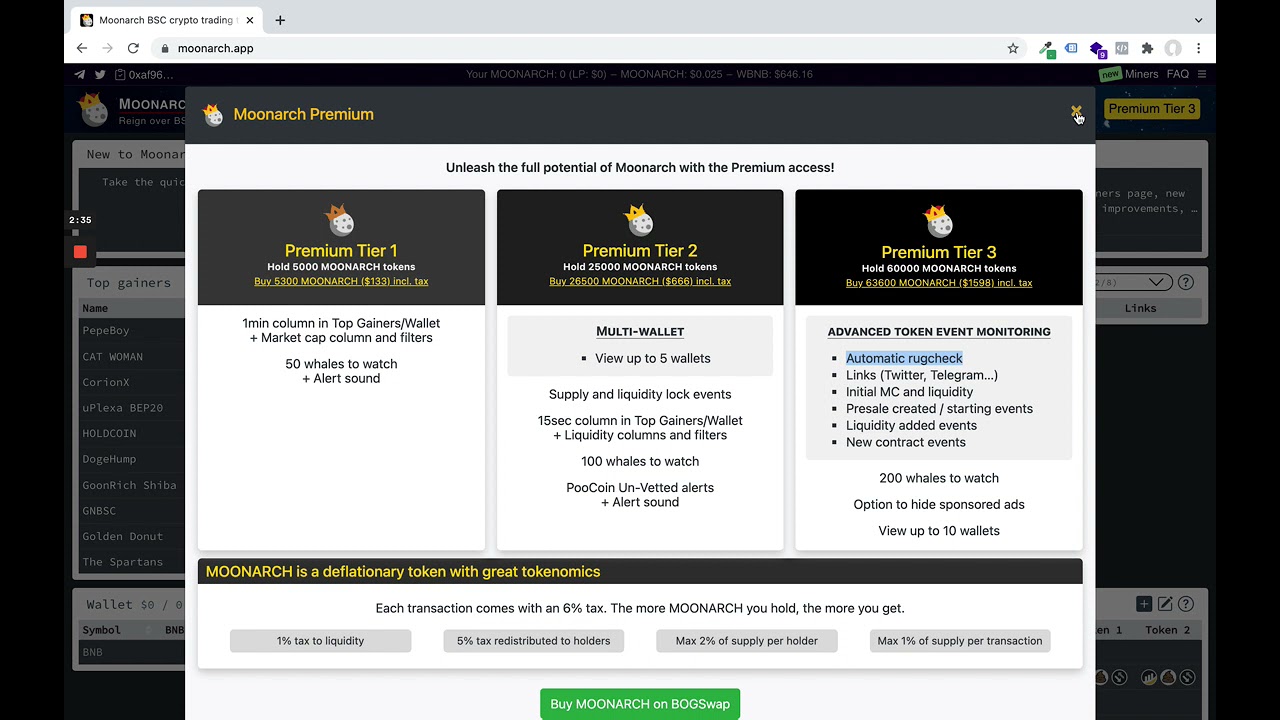Viewport: 1280px width, 720px height.
Task: Open the FAQ page
Action: point(1178,74)
